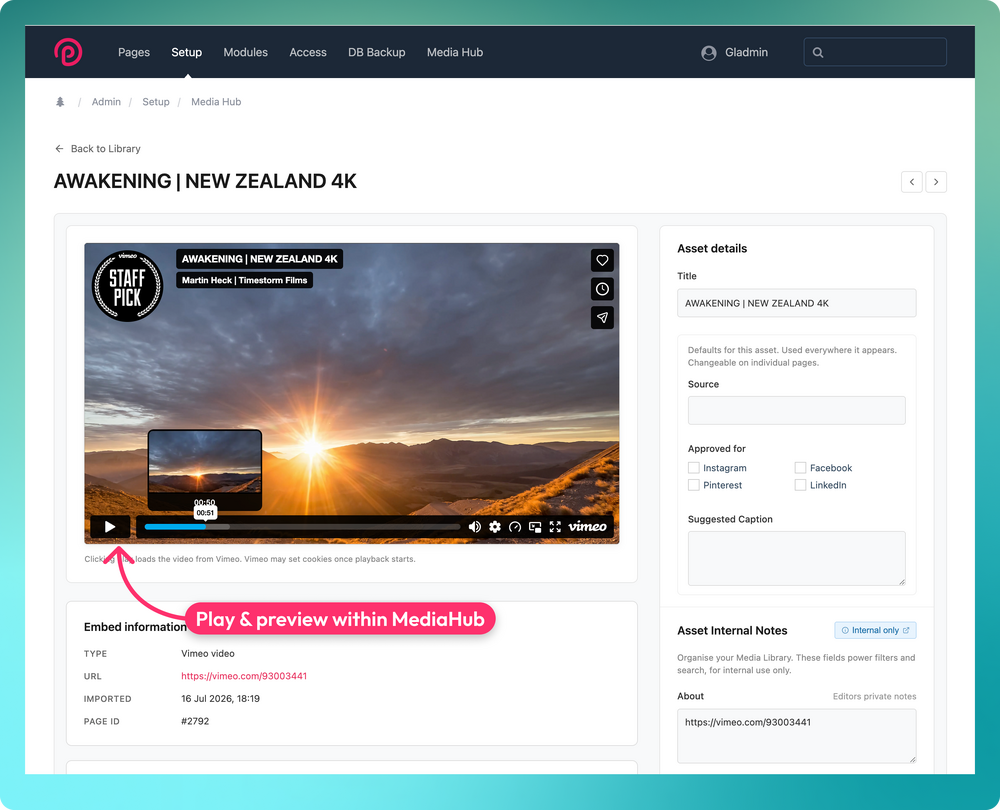Click the ProcessWire logo icon
The height and width of the screenshot is (810, 1000).
pos(68,52)
